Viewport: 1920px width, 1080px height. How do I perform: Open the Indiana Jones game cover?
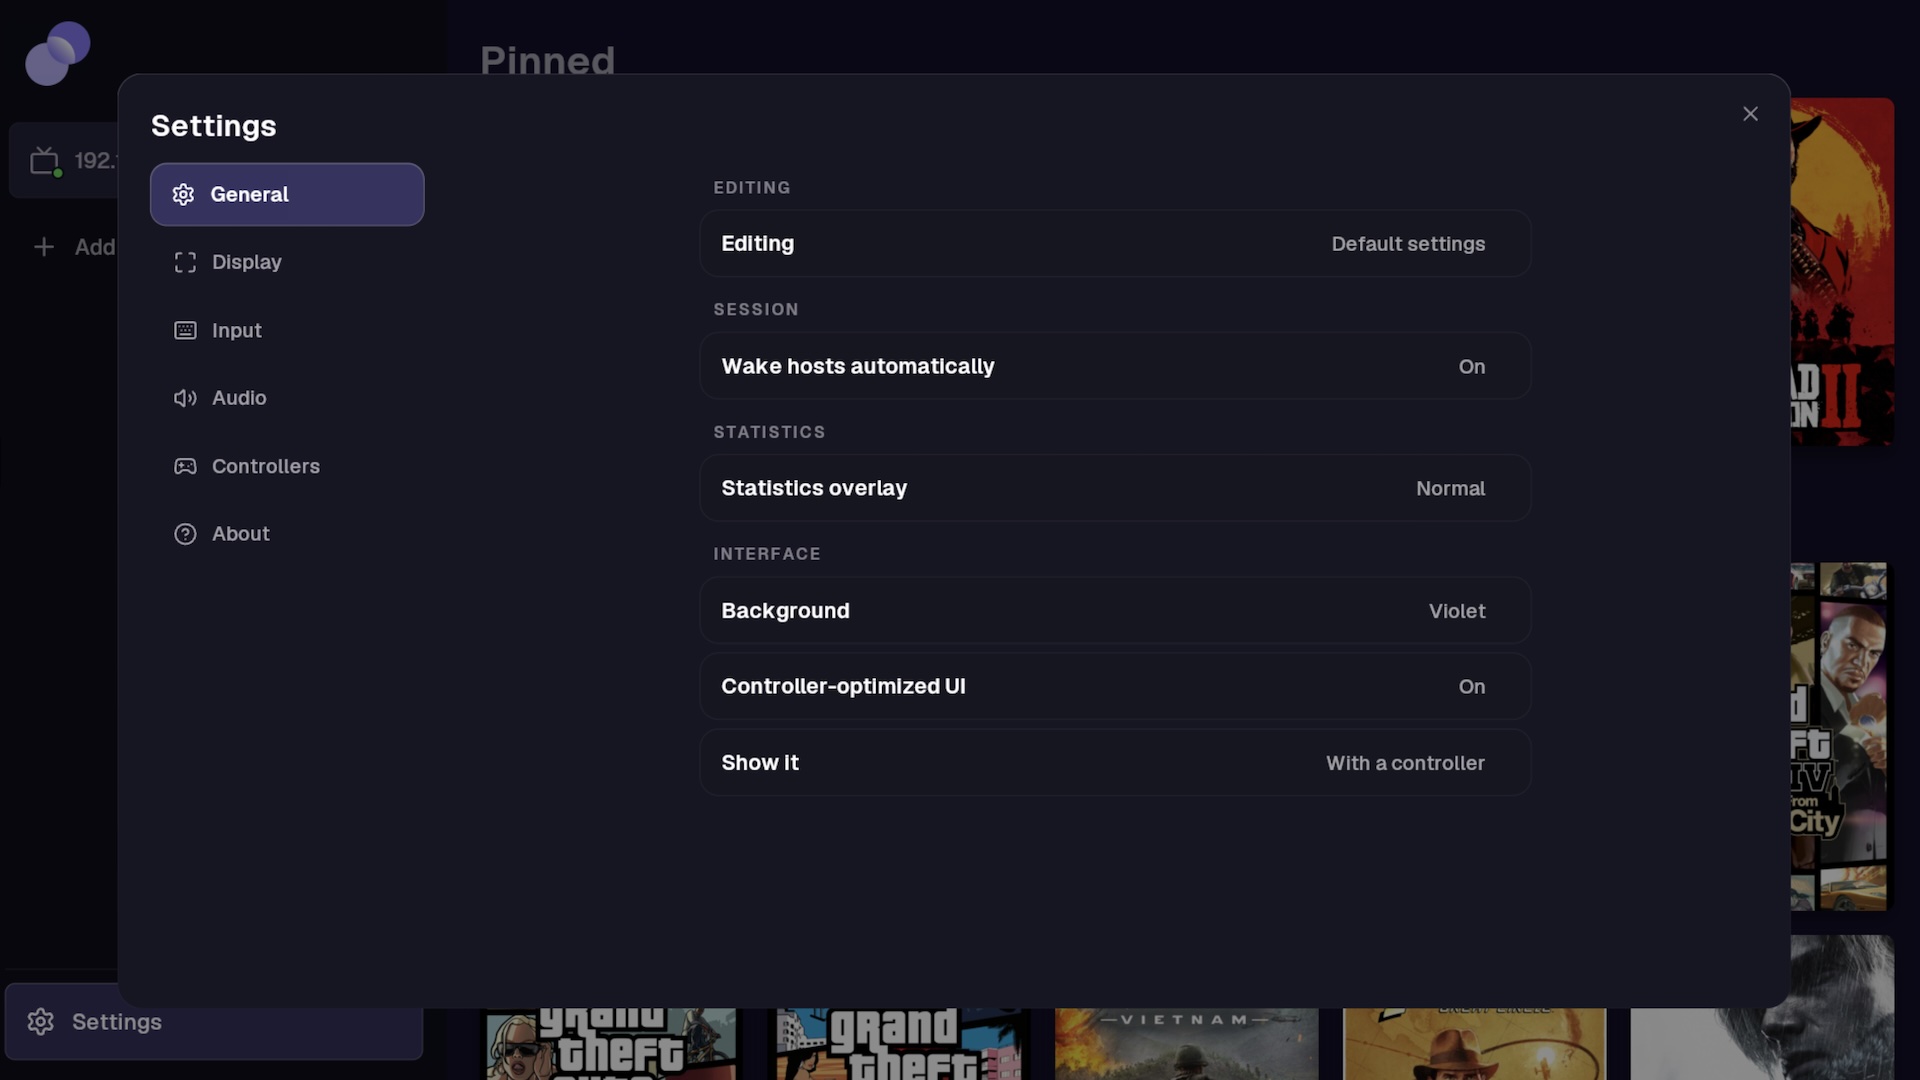tap(1474, 1044)
